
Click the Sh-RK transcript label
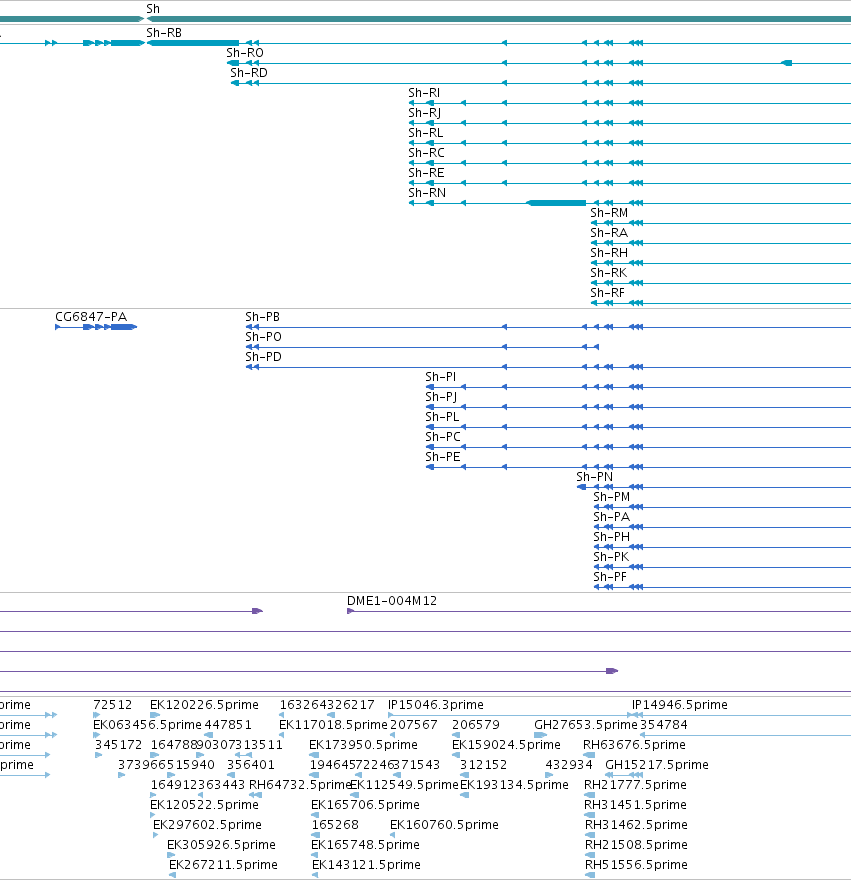608,273
